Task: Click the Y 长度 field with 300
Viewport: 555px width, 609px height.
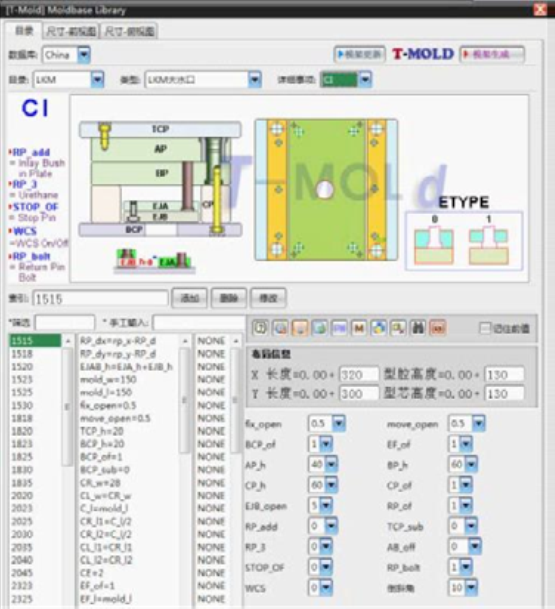Action: (359, 393)
